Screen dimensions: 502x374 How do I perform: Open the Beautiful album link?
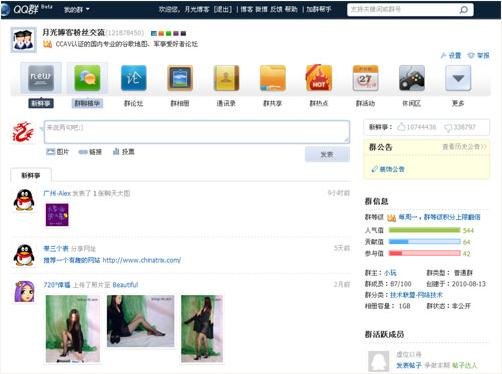point(125,285)
